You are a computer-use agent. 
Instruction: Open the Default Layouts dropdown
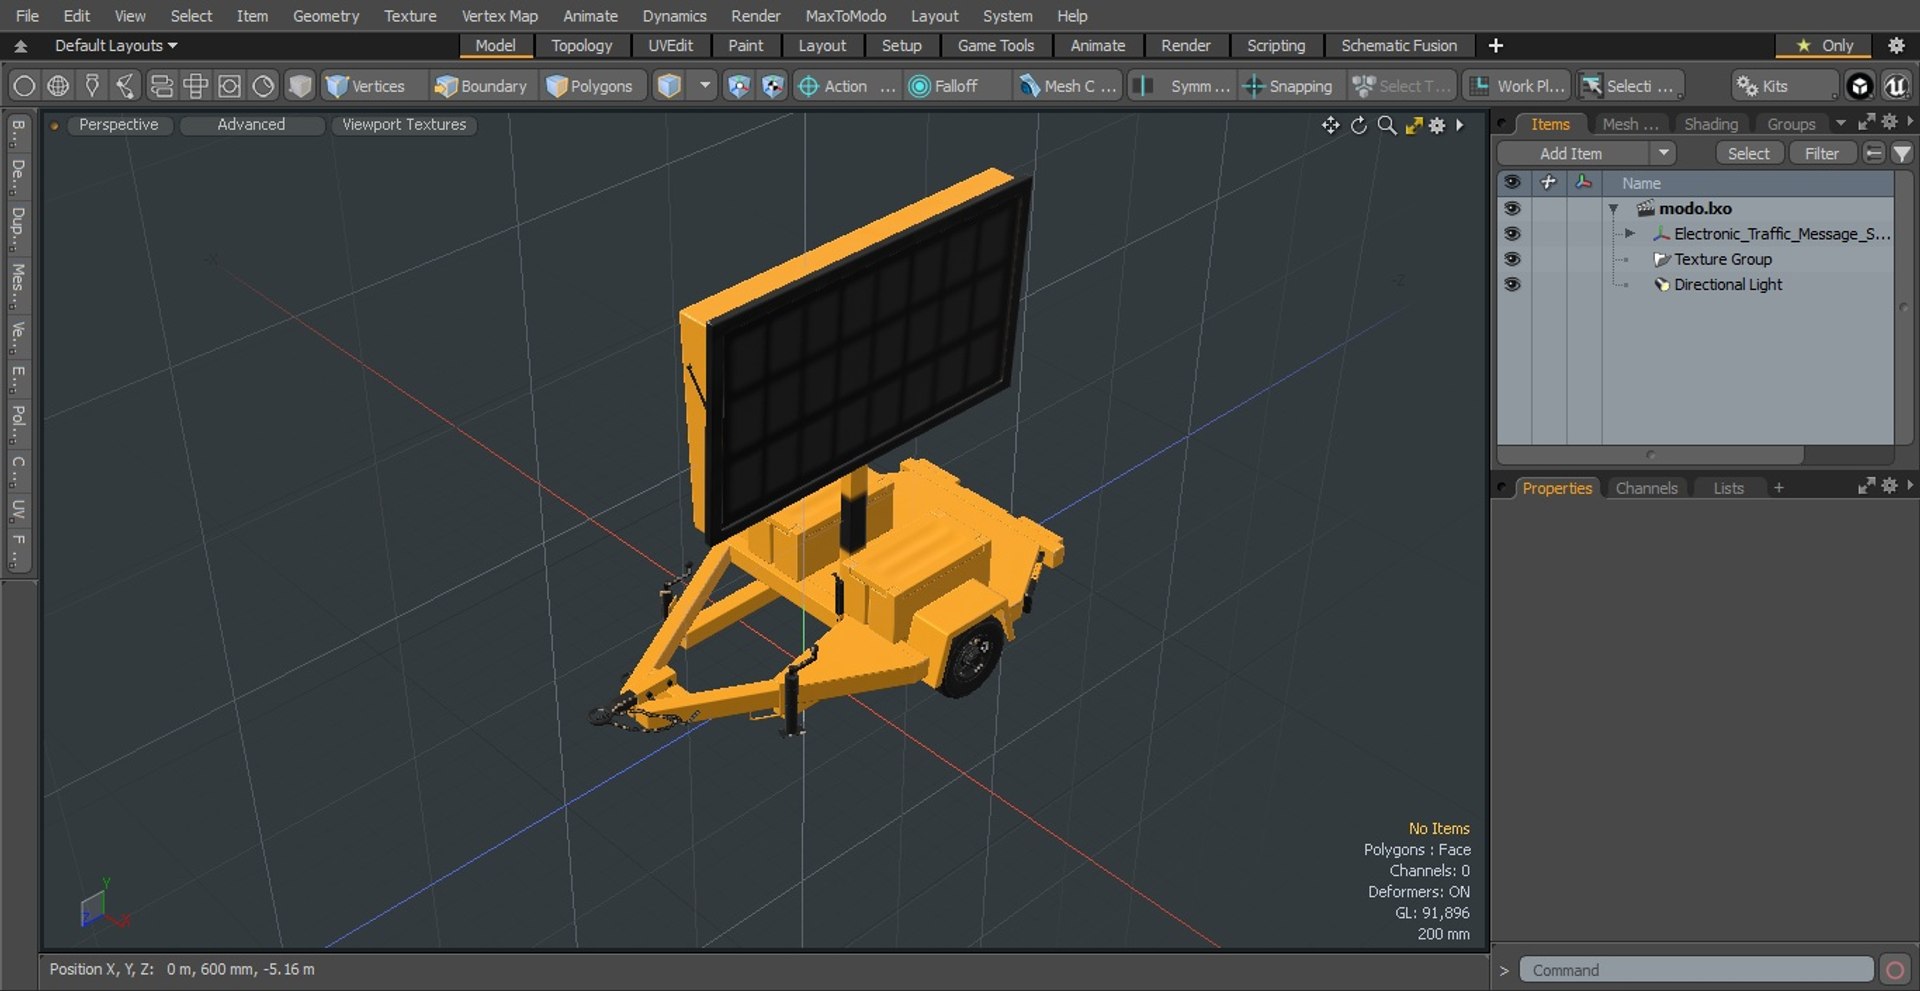[115, 46]
